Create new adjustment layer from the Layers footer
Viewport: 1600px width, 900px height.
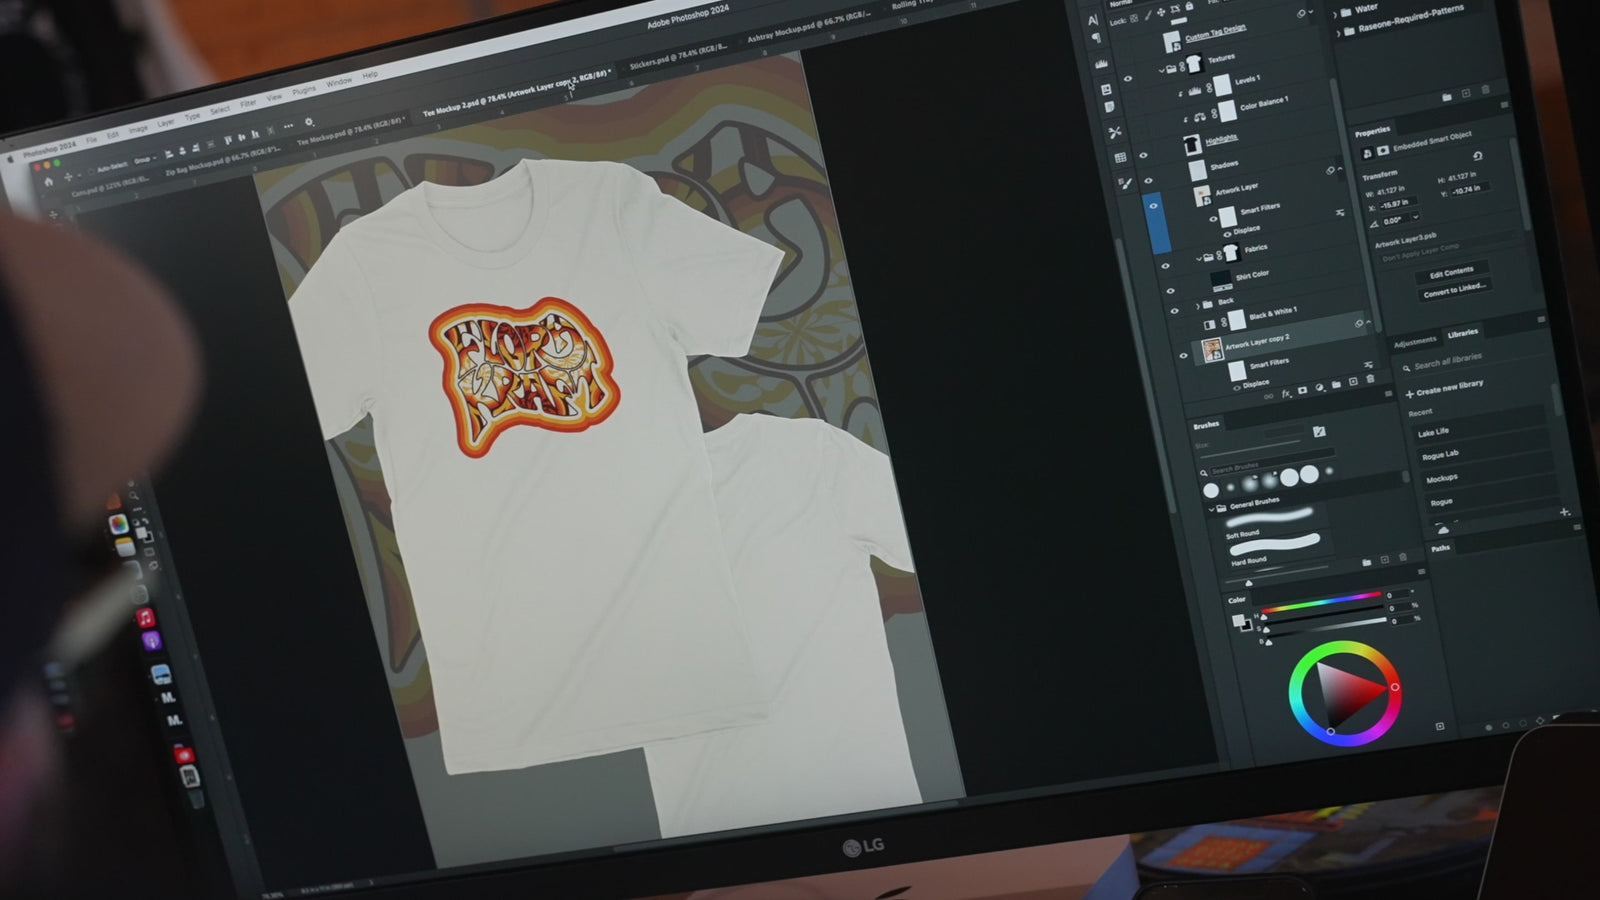point(1319,388)
